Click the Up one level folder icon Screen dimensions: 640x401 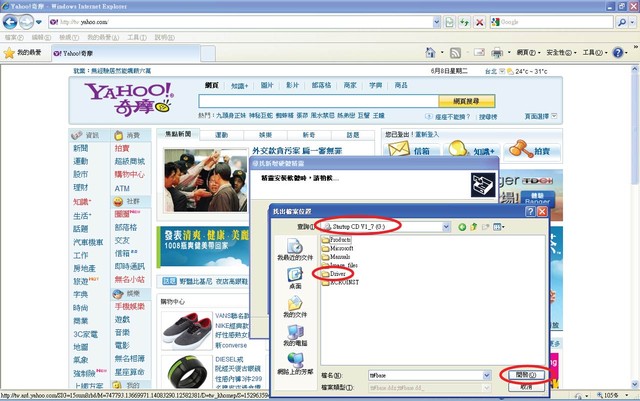tap(473, 227)
